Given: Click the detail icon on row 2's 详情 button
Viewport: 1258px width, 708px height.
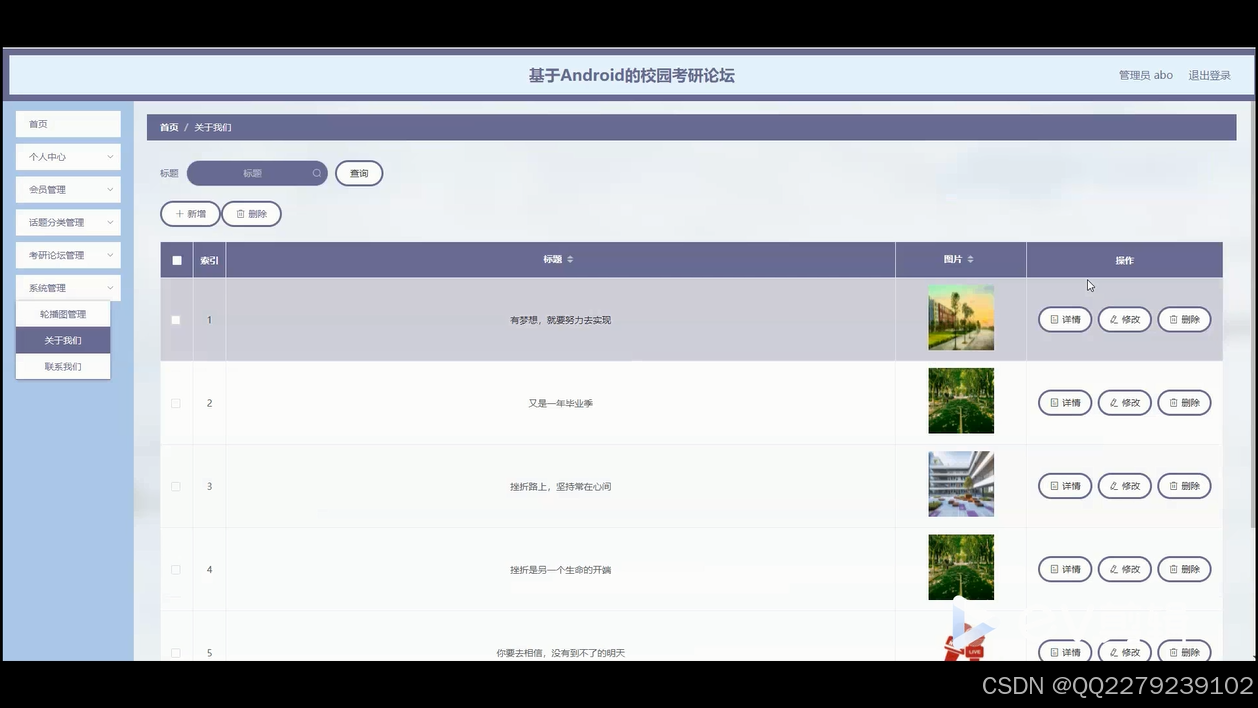Looking at the screenshot, I should (1053, 402).
